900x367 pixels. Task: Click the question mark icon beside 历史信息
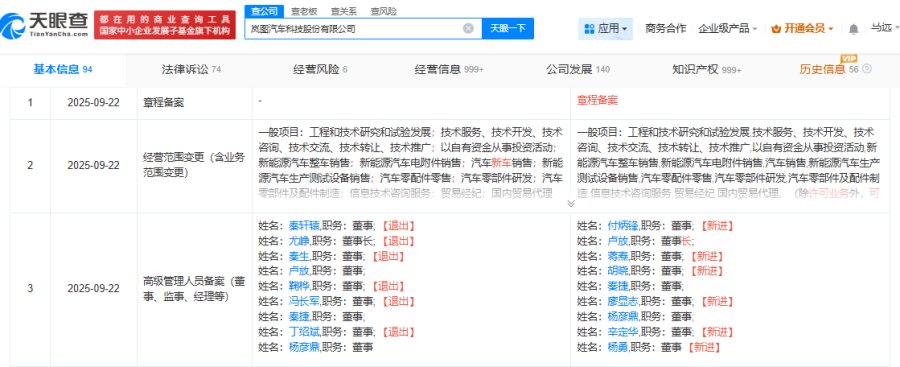tap(867, 69)
